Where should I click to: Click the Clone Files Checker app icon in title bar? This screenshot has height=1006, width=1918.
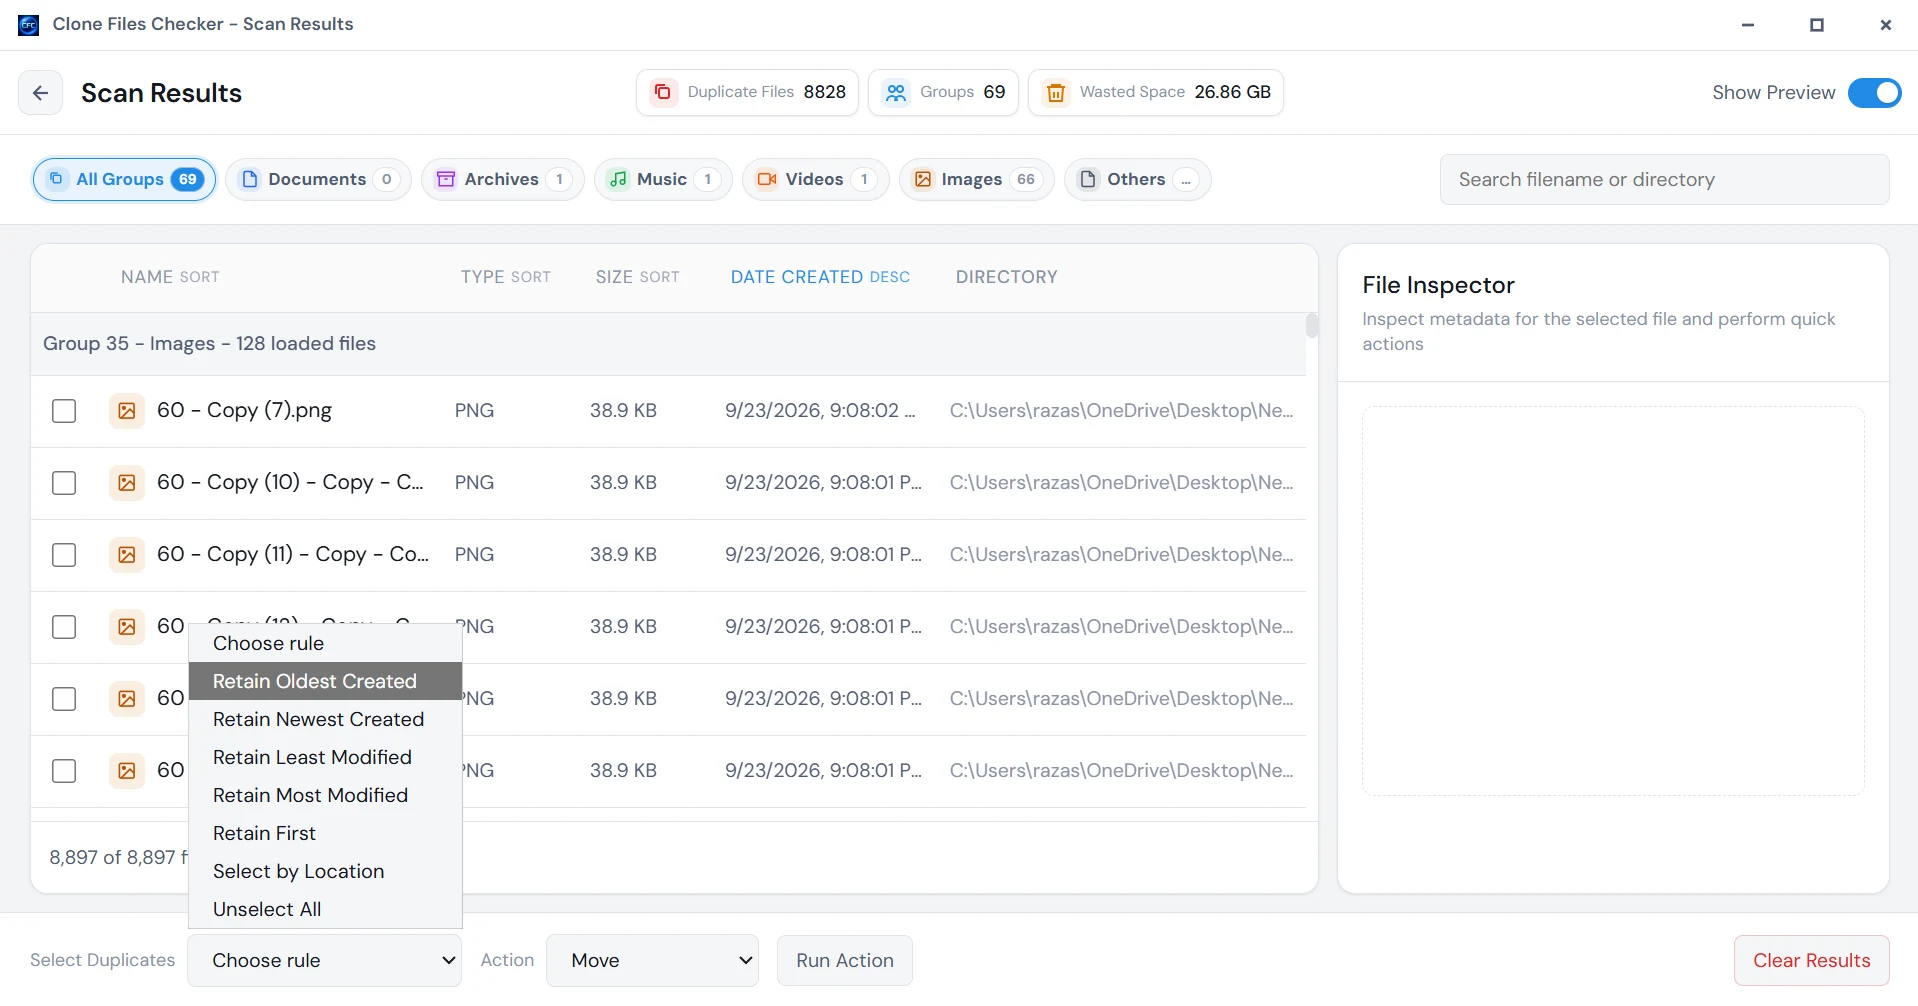(29, 24)
